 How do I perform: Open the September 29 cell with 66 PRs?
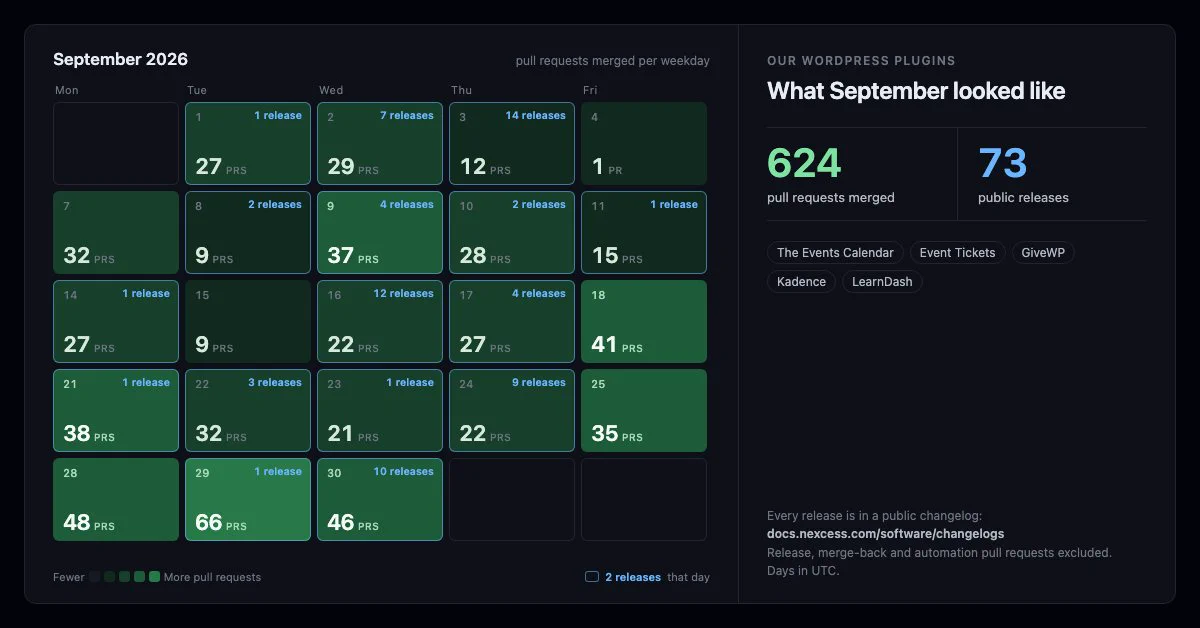point(248,500)
